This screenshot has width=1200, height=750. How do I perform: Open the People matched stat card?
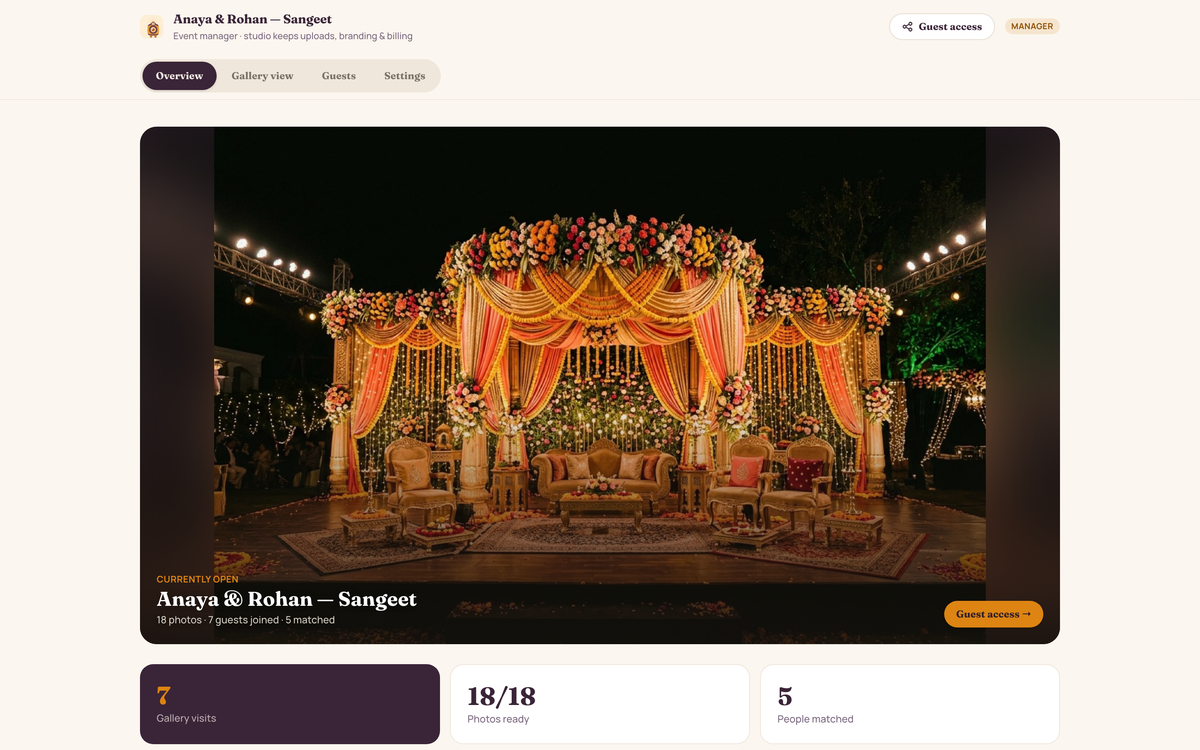click(910, 704)
